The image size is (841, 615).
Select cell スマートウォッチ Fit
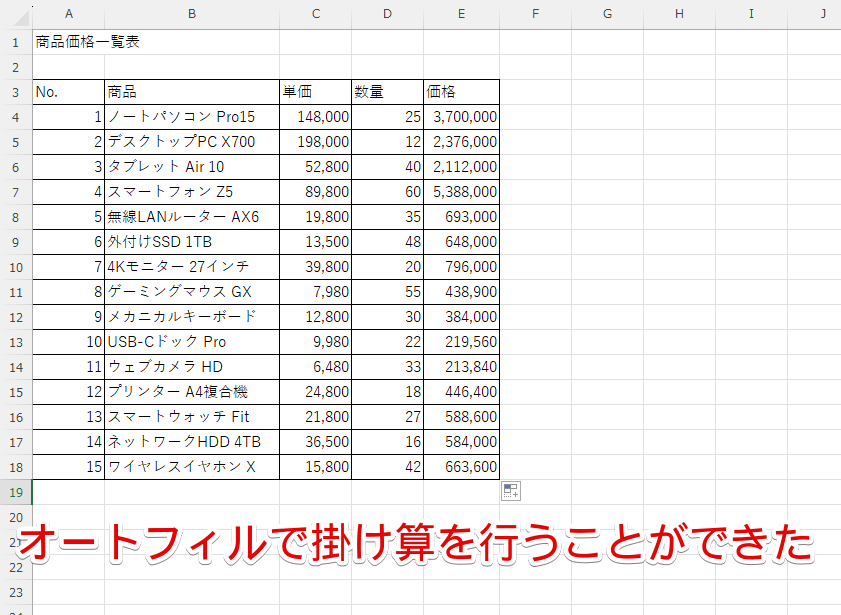pos(192,417)
